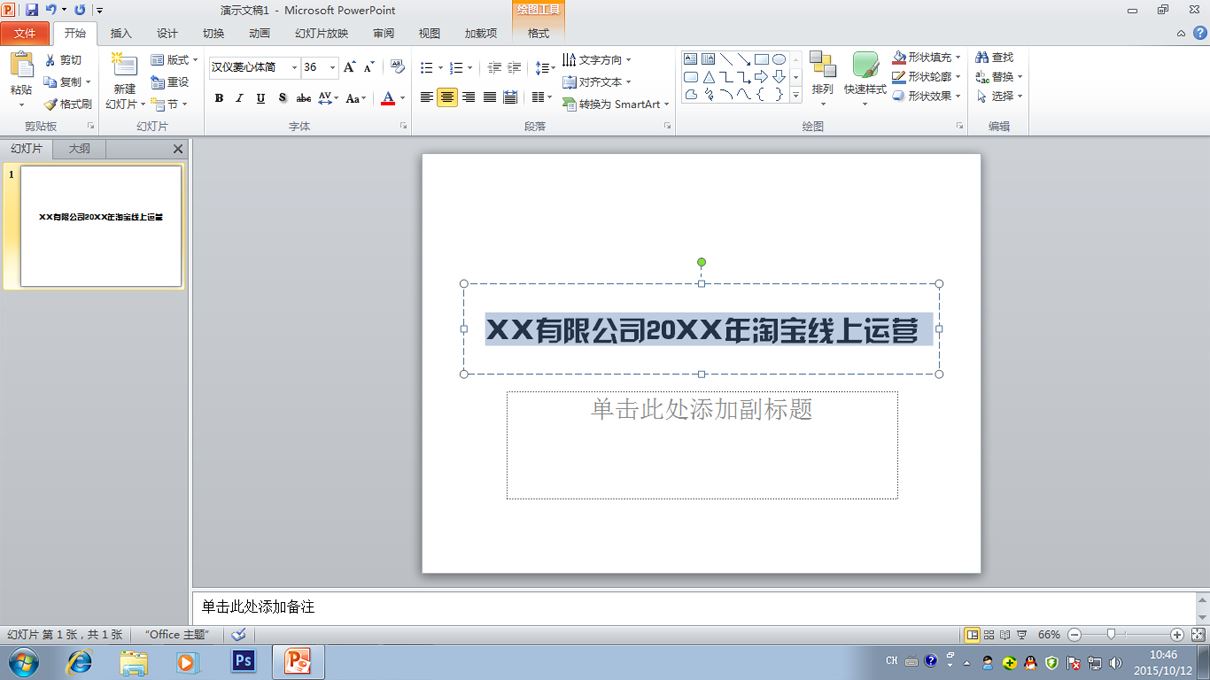This screenshot has height=680, width=1210.
Task: Click the green rotation handle of title box
Action: pos(701,262)
